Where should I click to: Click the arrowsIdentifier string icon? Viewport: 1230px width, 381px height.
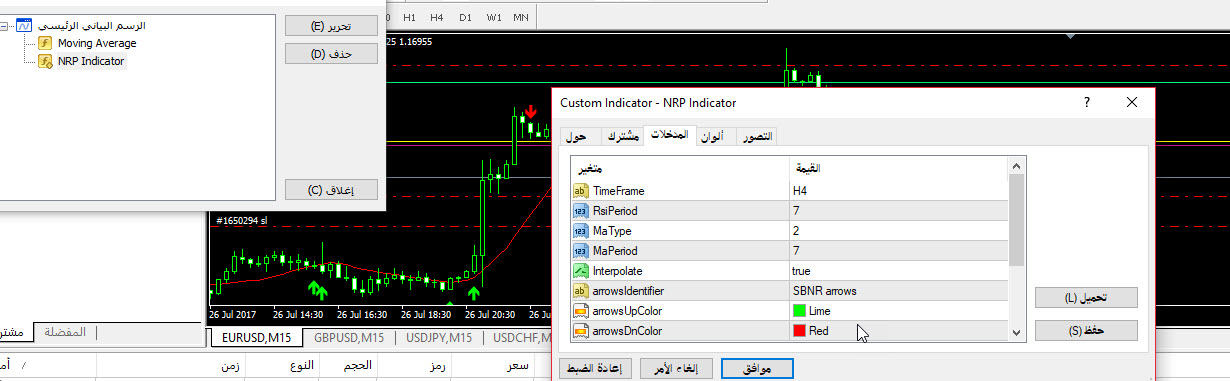[x=581, y=290]
